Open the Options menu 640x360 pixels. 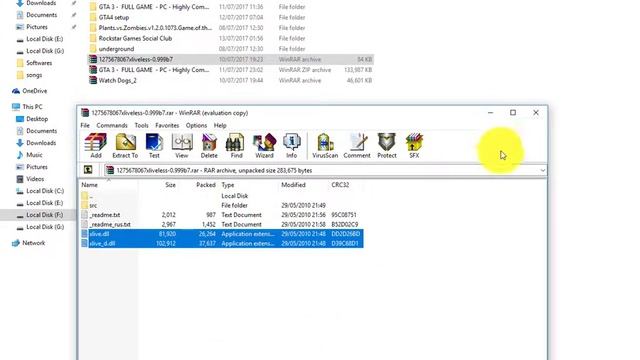(x=196, y=125)
